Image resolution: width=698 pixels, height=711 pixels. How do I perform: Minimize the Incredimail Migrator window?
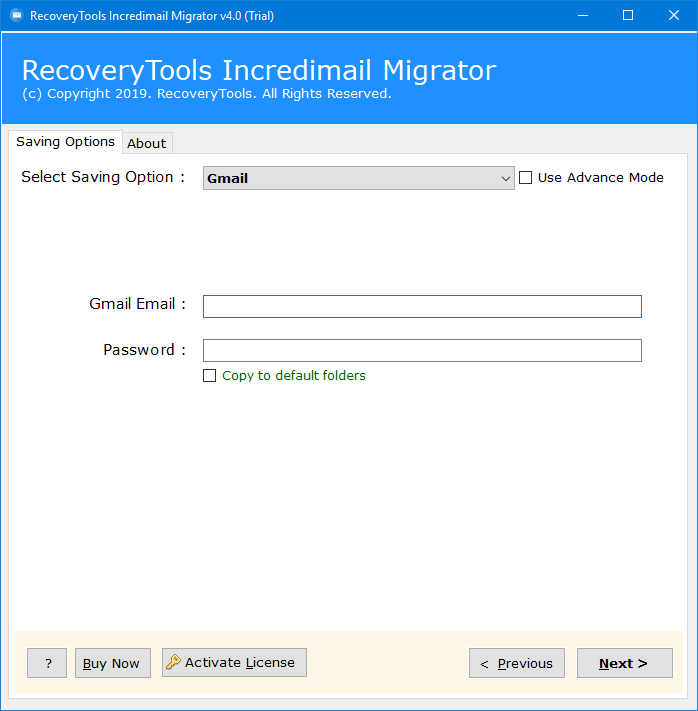[583, 15]
